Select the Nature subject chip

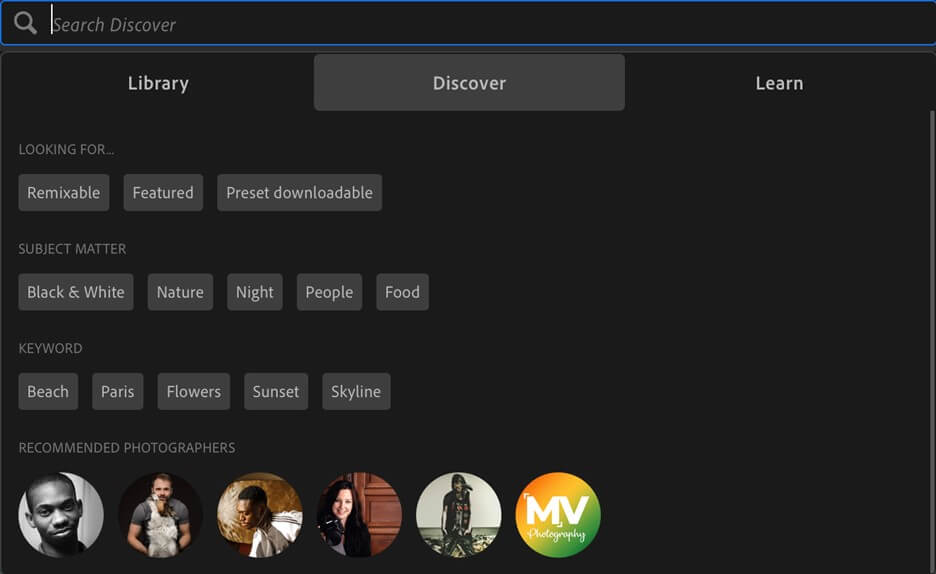[180, 292]
